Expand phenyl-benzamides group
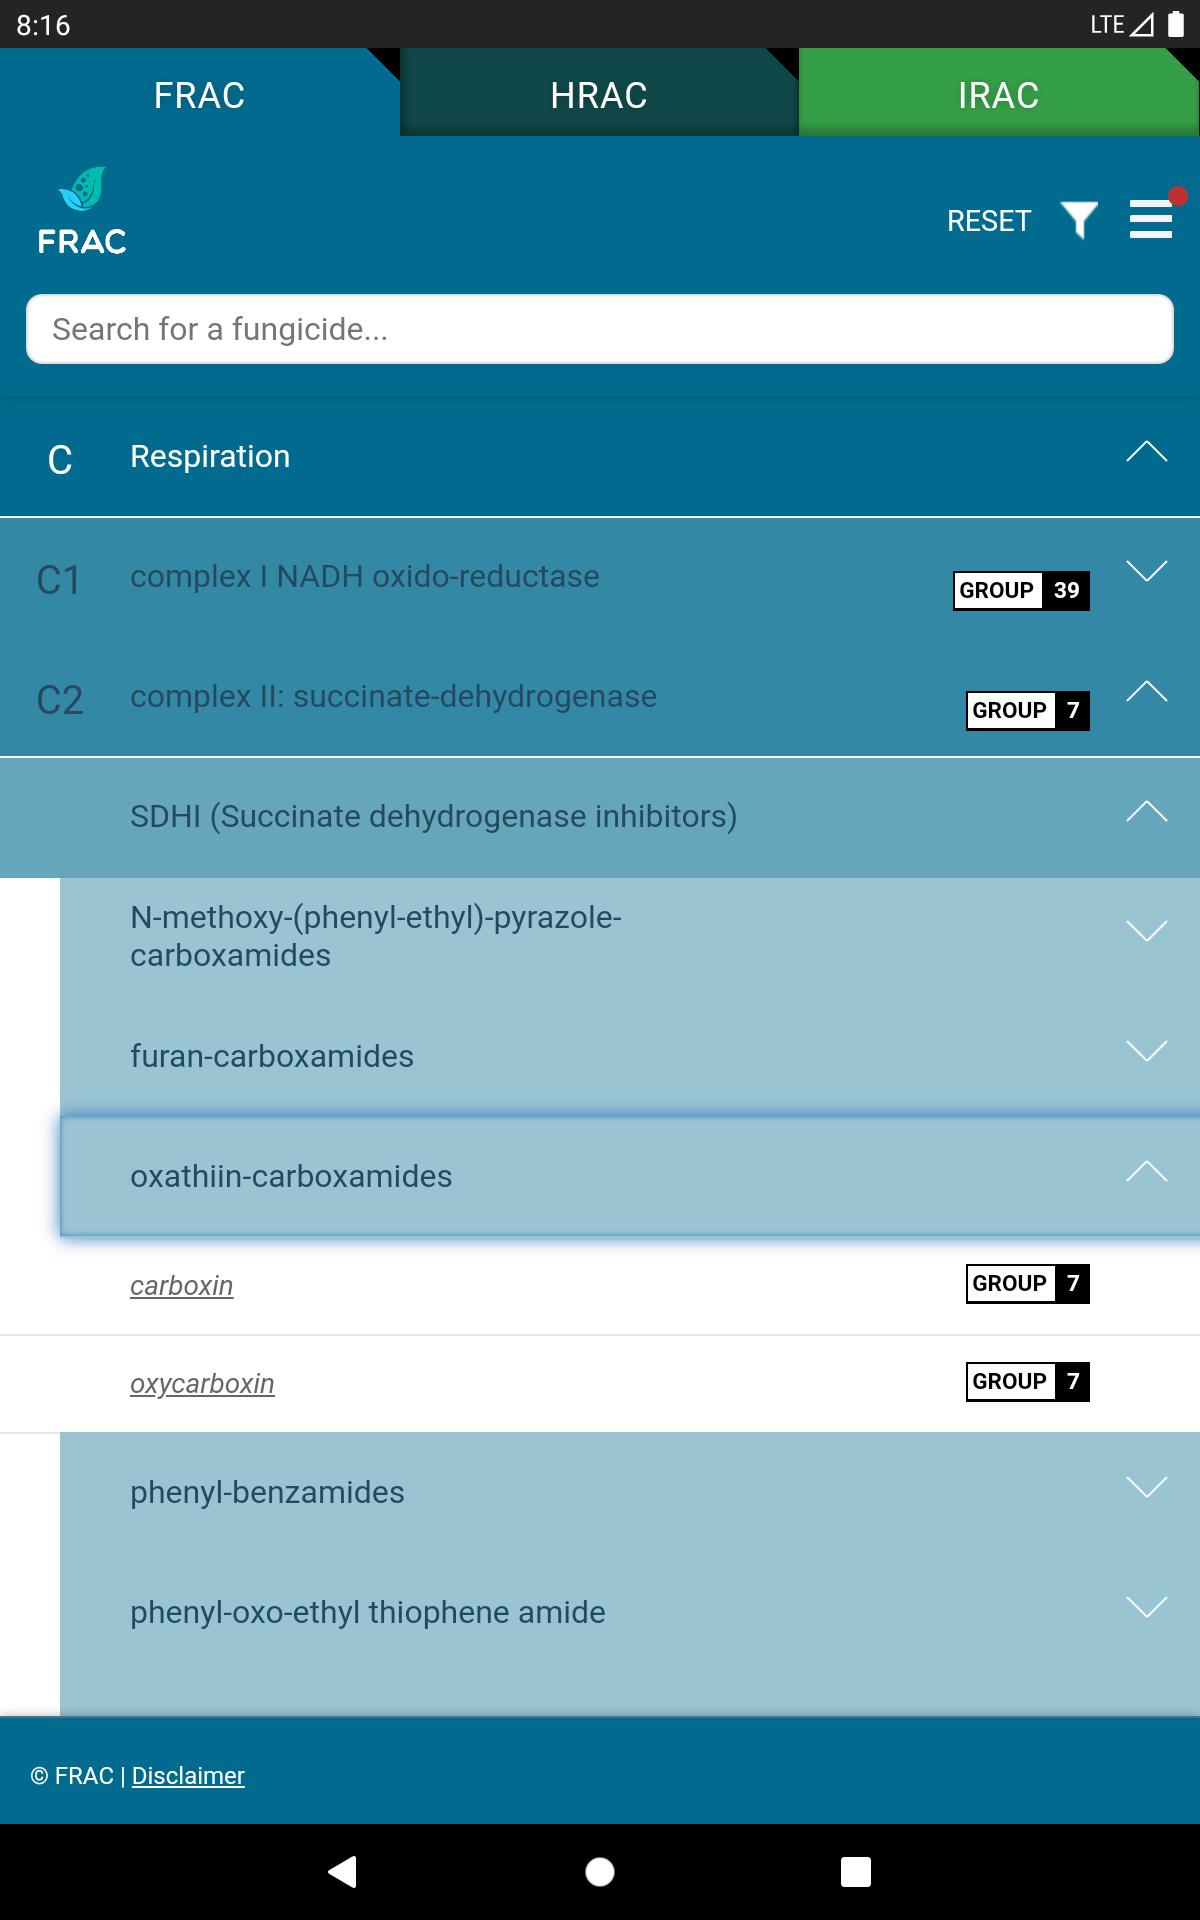The height and width of the screenshot is (1920, 1200). (x=630, y=1492)
